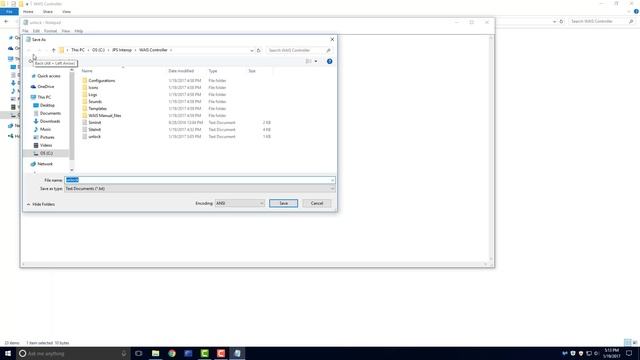Select OS (C:) in the breadcrumb path
Screen dimensions: 640x360
coord(98,50)
